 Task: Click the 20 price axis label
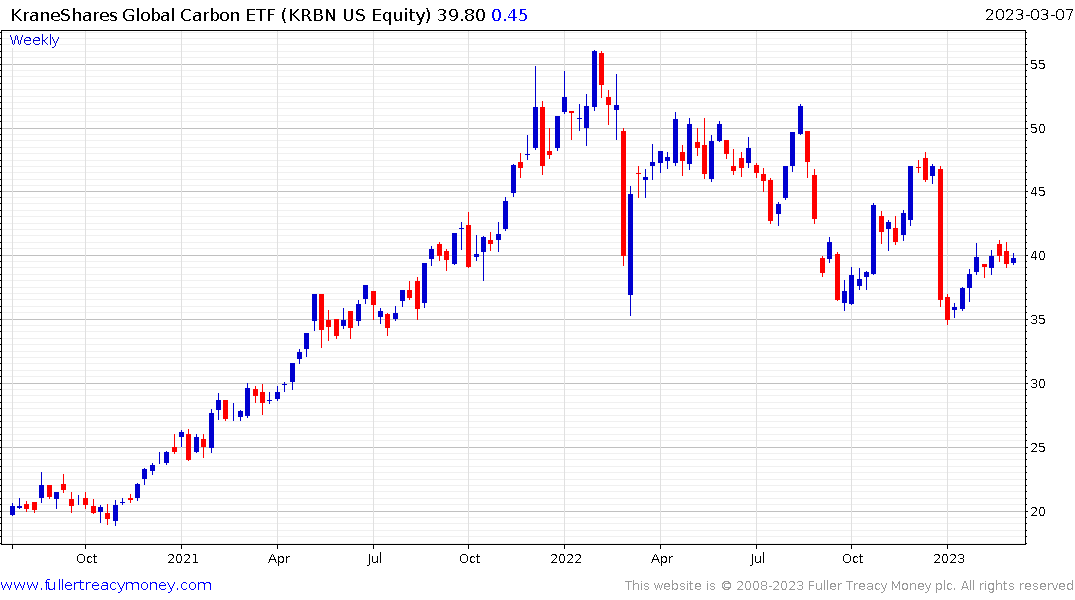coord(1037,512)
